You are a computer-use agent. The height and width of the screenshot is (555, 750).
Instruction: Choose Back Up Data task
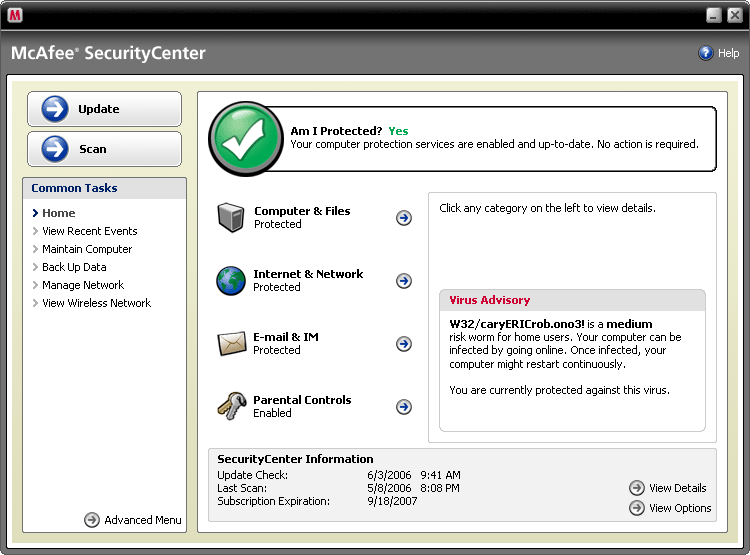click(x=74, y=267)
